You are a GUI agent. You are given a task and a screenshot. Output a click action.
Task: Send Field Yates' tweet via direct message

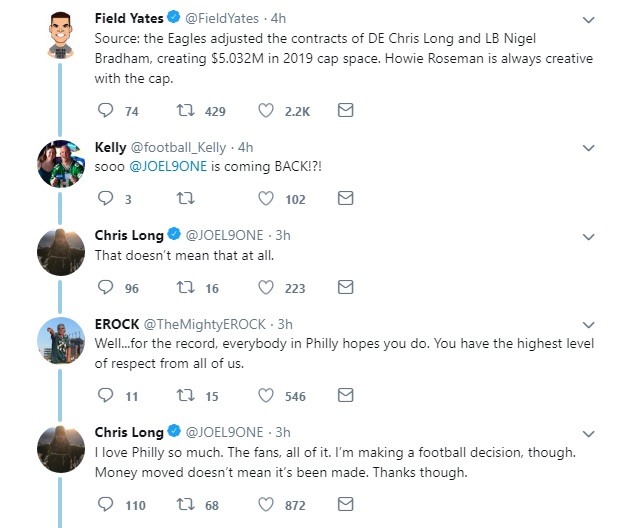[x=345, y=111]
